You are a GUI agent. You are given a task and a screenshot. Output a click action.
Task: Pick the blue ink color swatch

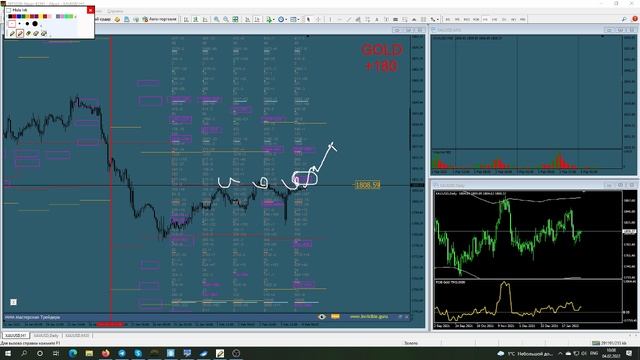click(19, 16)
